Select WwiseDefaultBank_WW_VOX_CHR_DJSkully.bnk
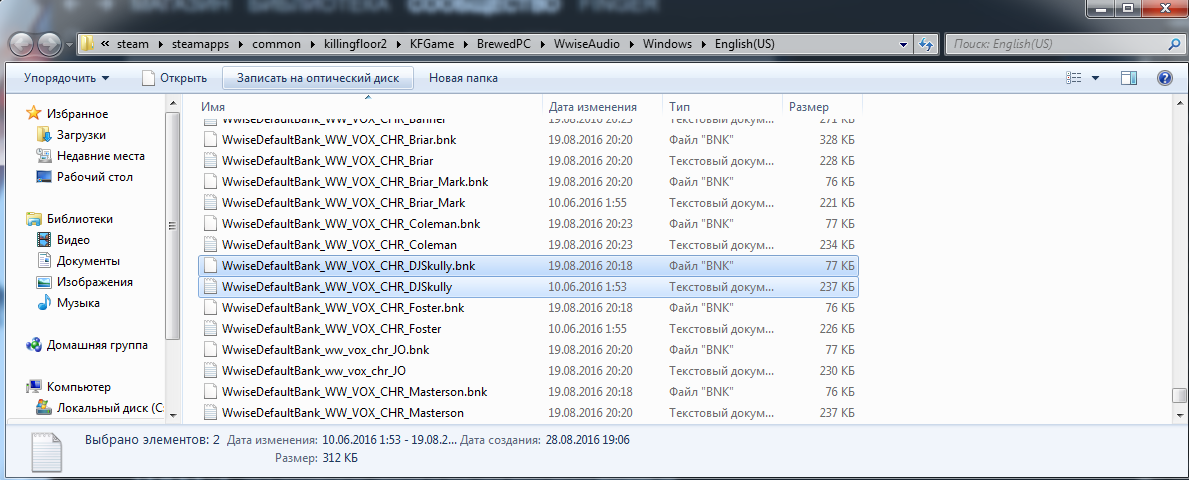Image resolution: width=1189 pixels, height=480 pixels. pos(529,266)
